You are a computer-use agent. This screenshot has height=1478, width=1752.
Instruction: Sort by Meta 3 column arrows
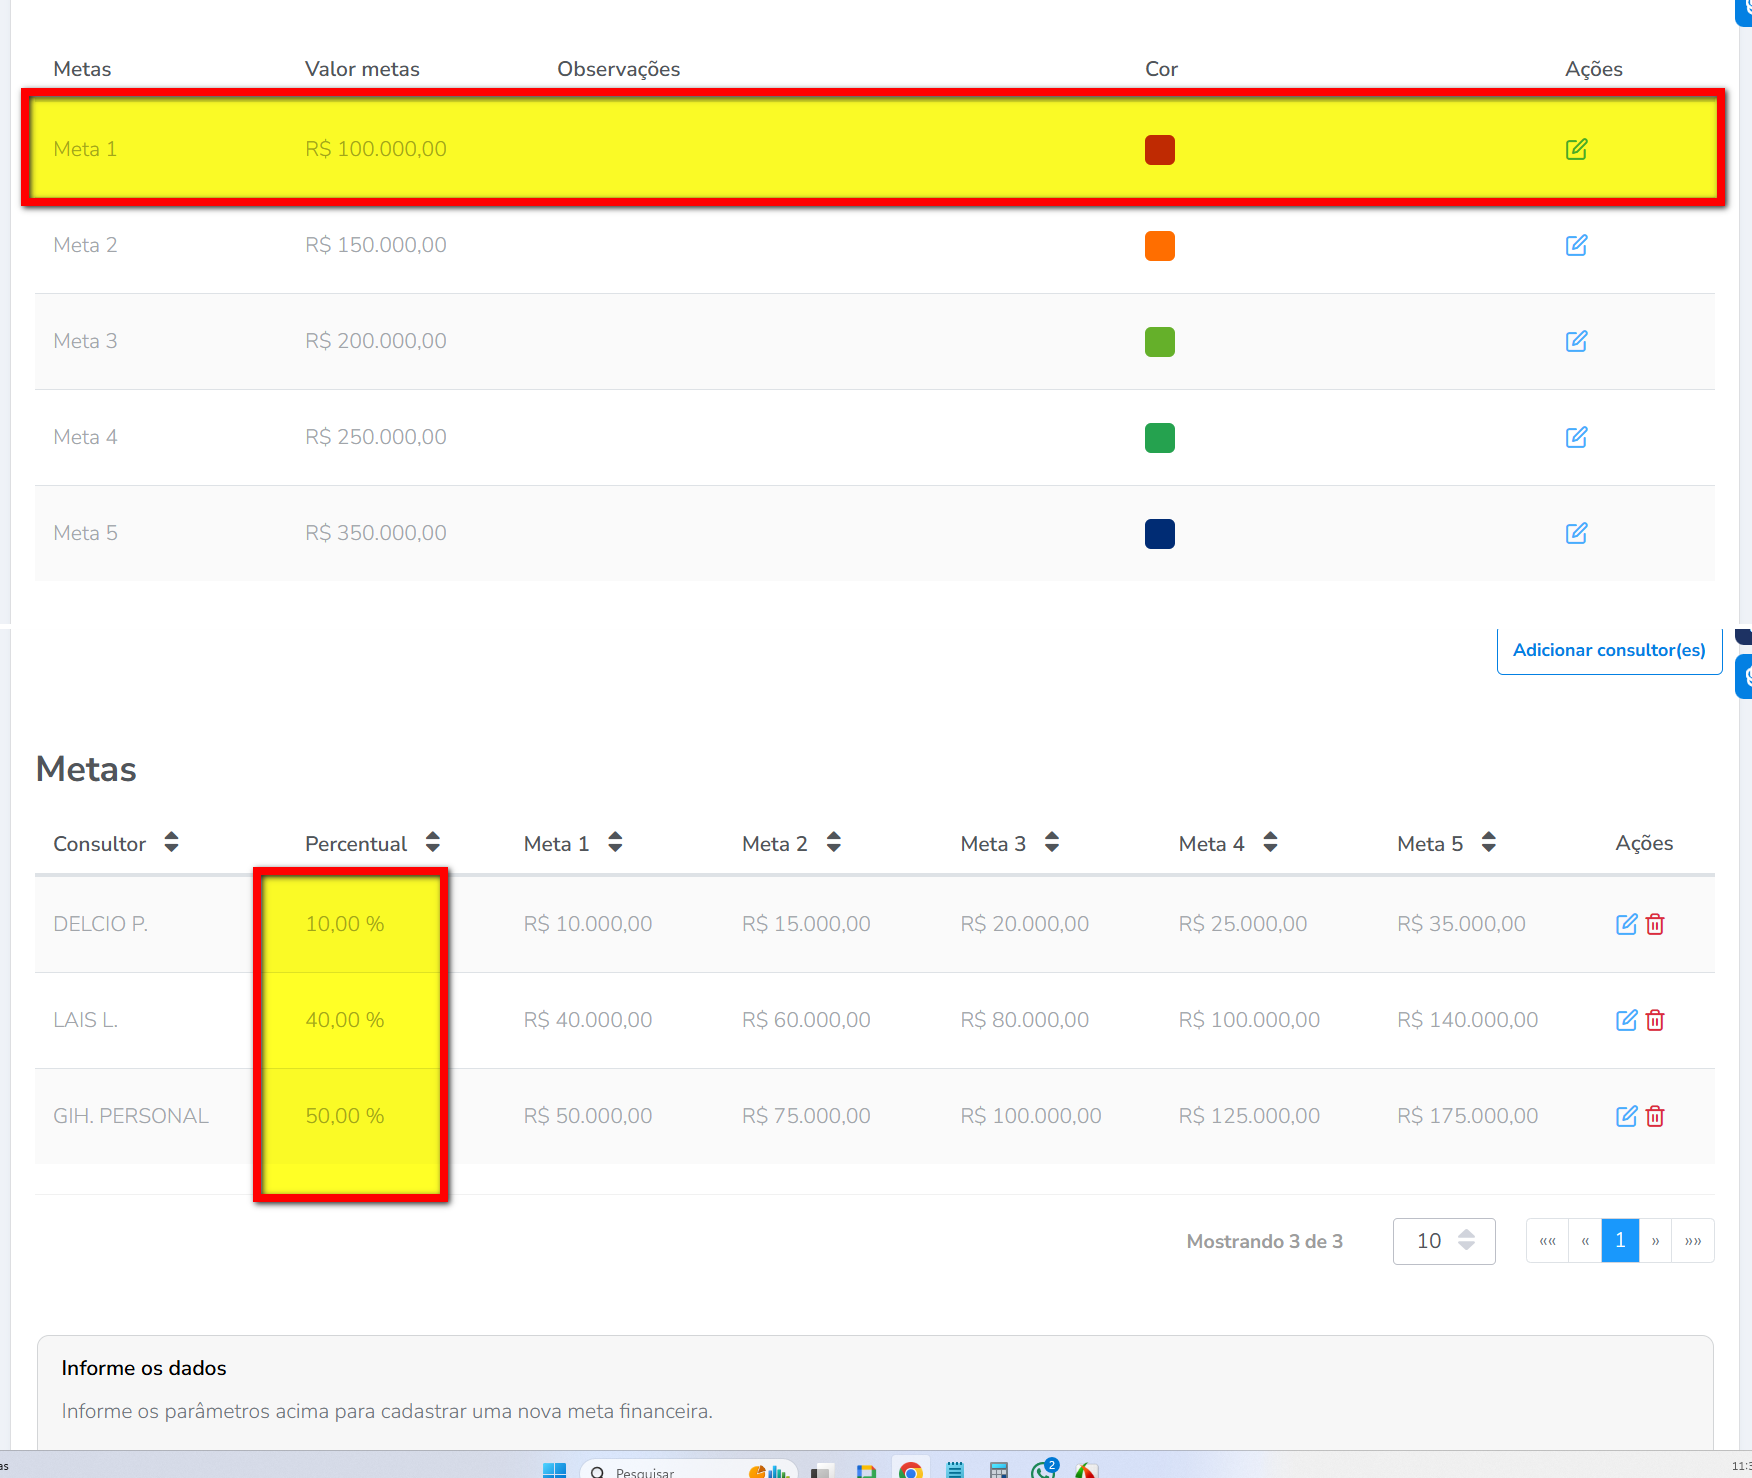point(1051,843)
